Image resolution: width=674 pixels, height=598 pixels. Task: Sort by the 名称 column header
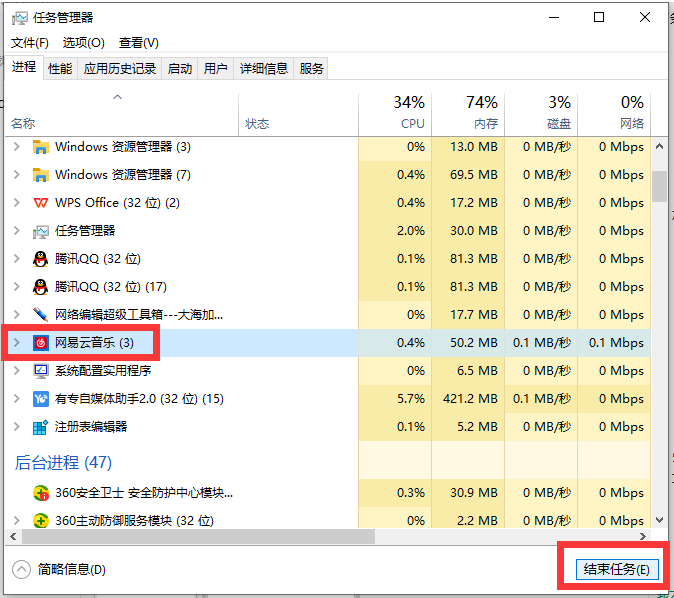coord(122,114)
